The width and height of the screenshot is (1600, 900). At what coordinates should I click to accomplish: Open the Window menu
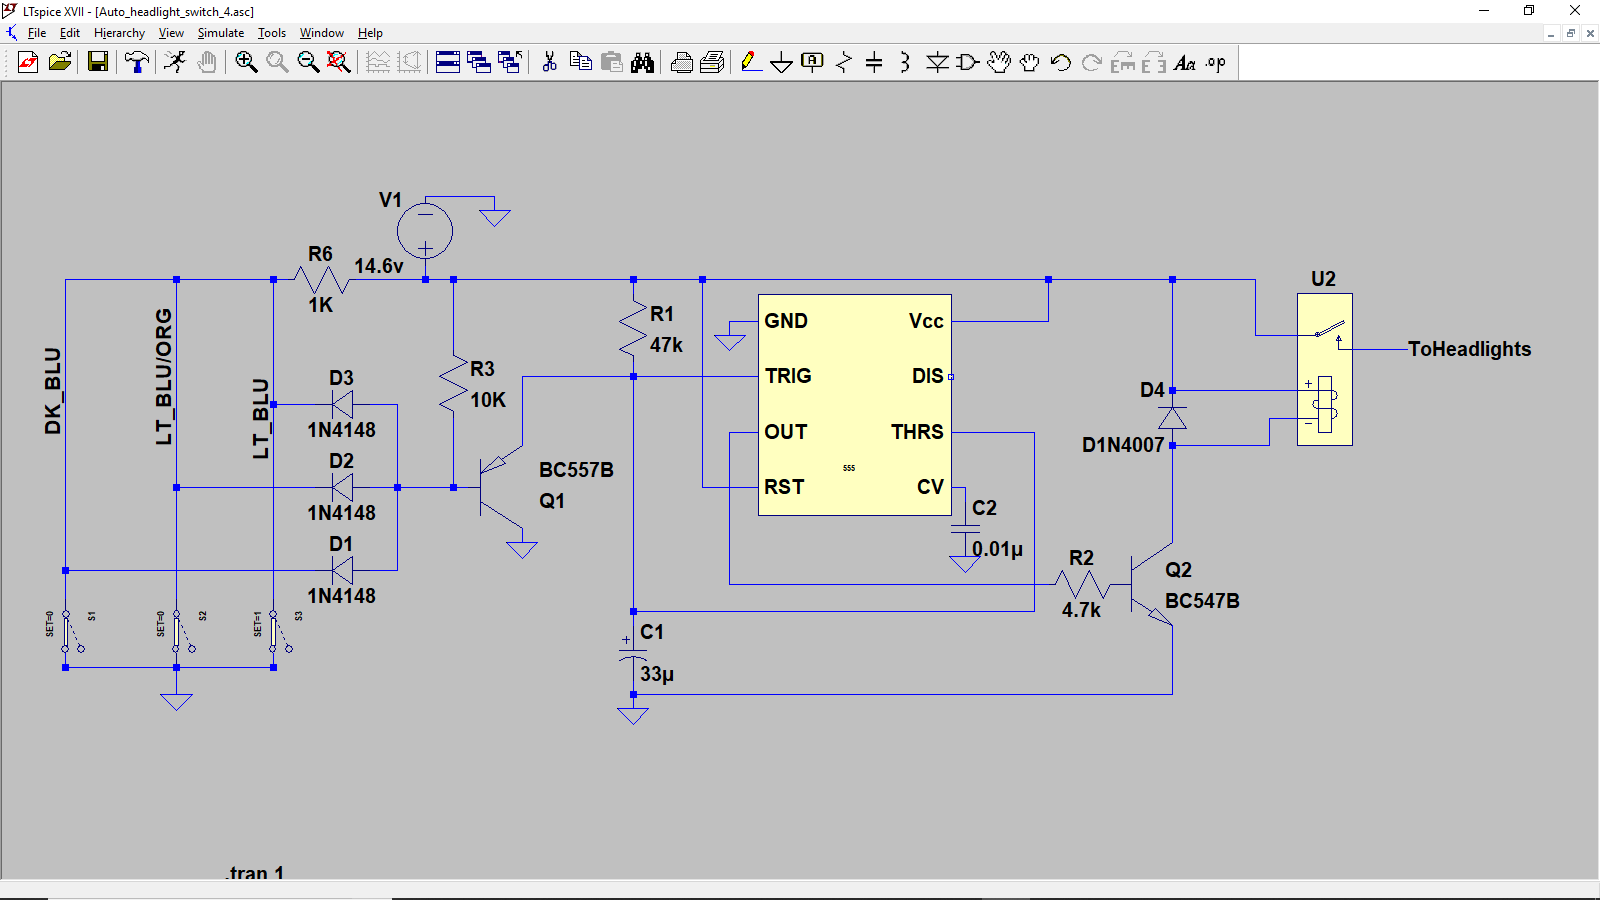point(322,33)
